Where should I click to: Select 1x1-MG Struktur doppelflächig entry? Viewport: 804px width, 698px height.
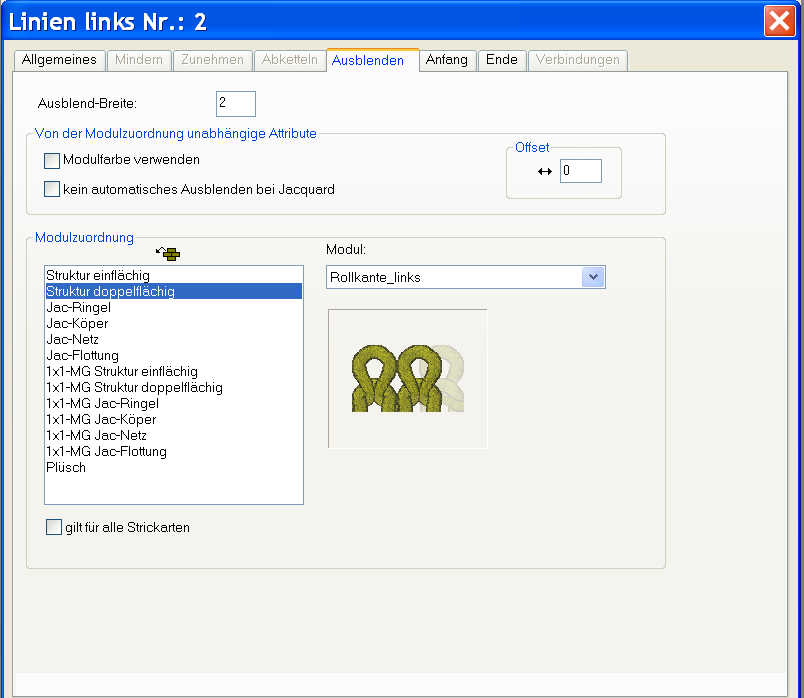coord(134,387)
